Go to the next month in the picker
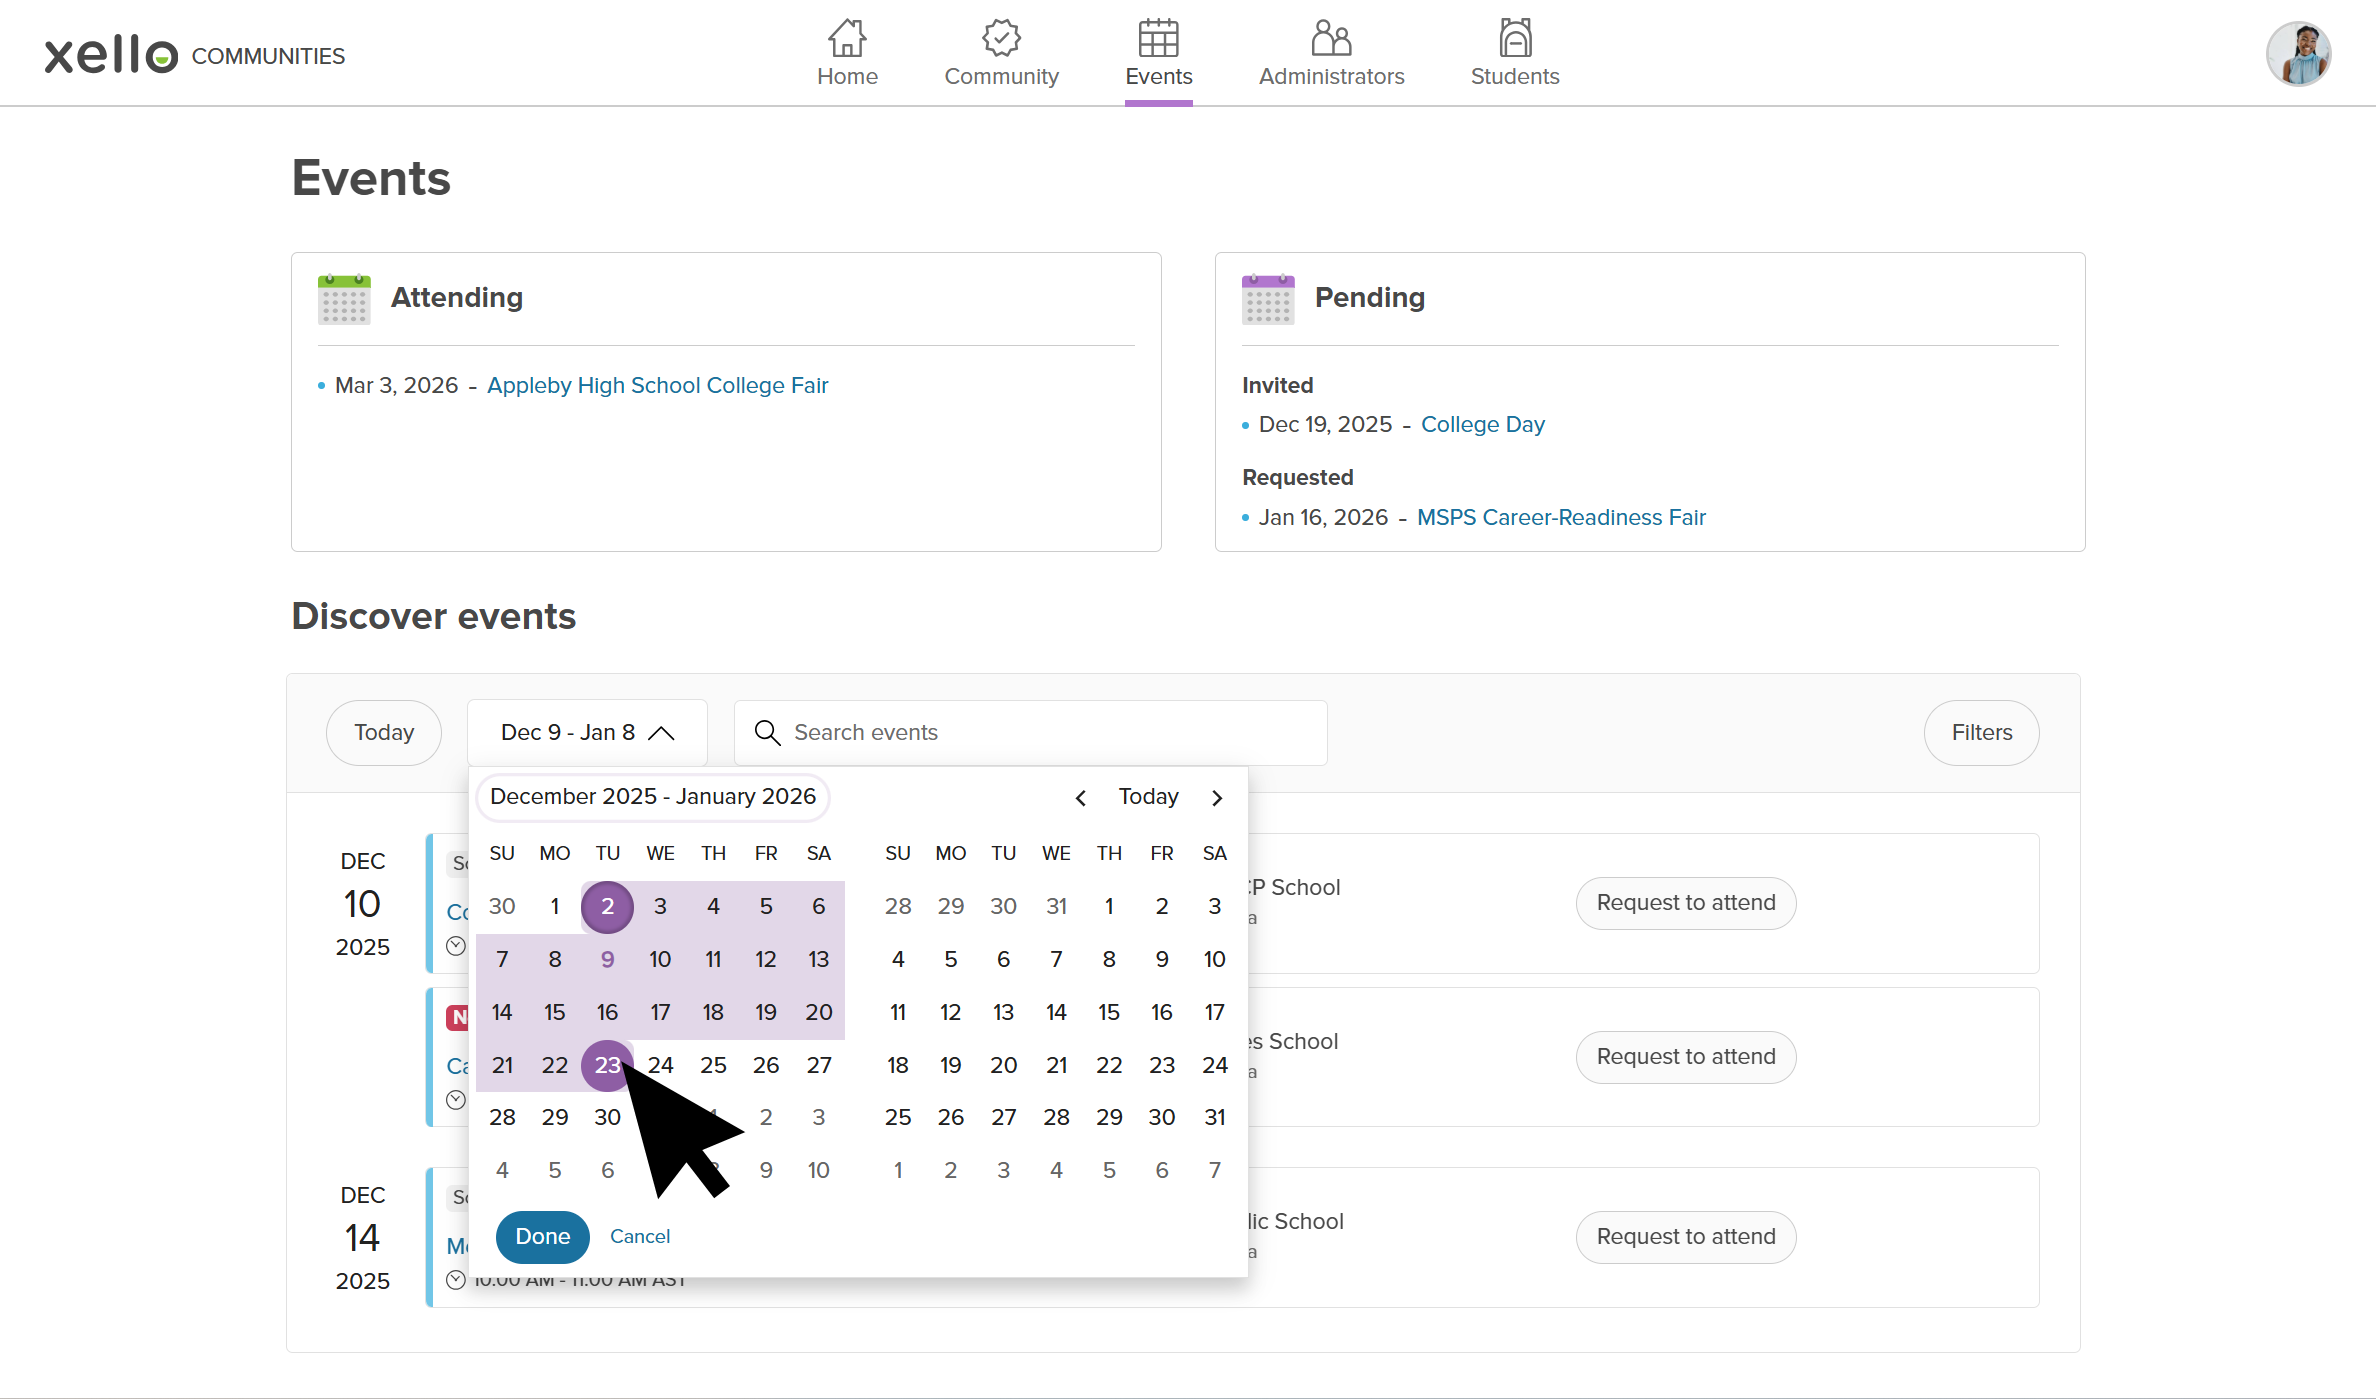 pyautogui.click(x=1217, y=797)
